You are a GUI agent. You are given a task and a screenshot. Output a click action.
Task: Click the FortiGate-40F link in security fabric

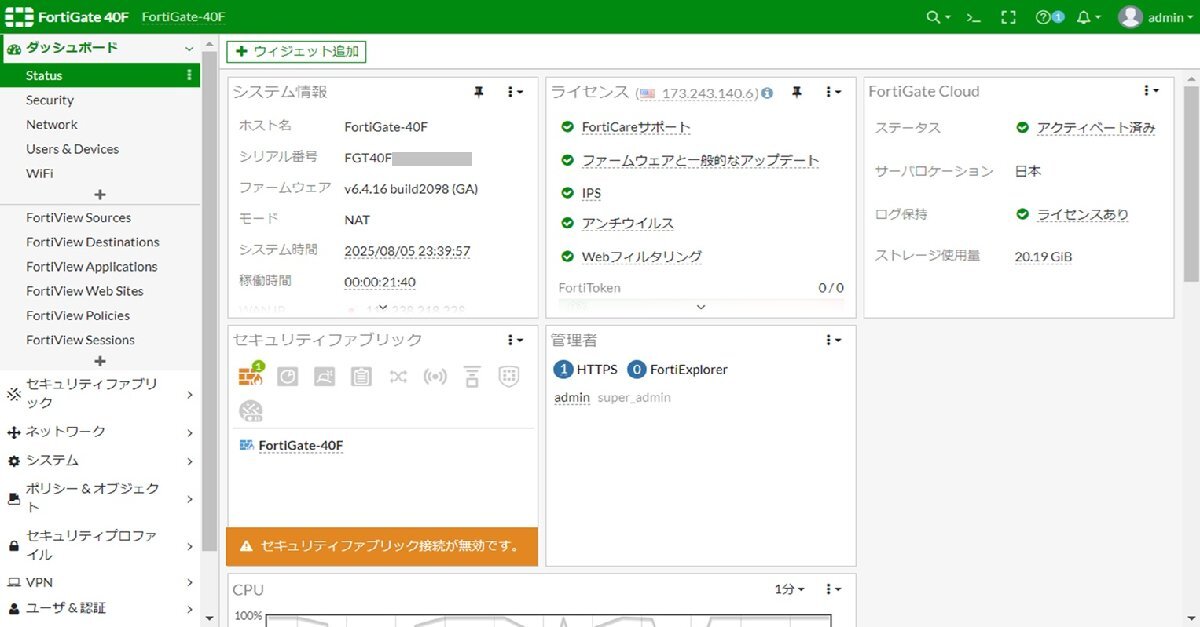(x=300, y=446)
